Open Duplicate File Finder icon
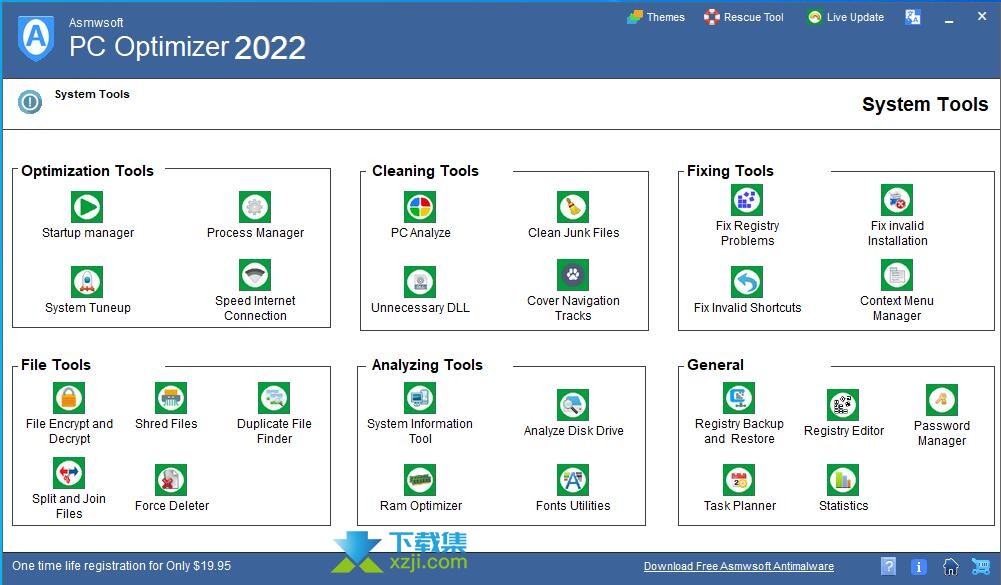This screenshot has width=1001, height=585. tap(274, 398)
